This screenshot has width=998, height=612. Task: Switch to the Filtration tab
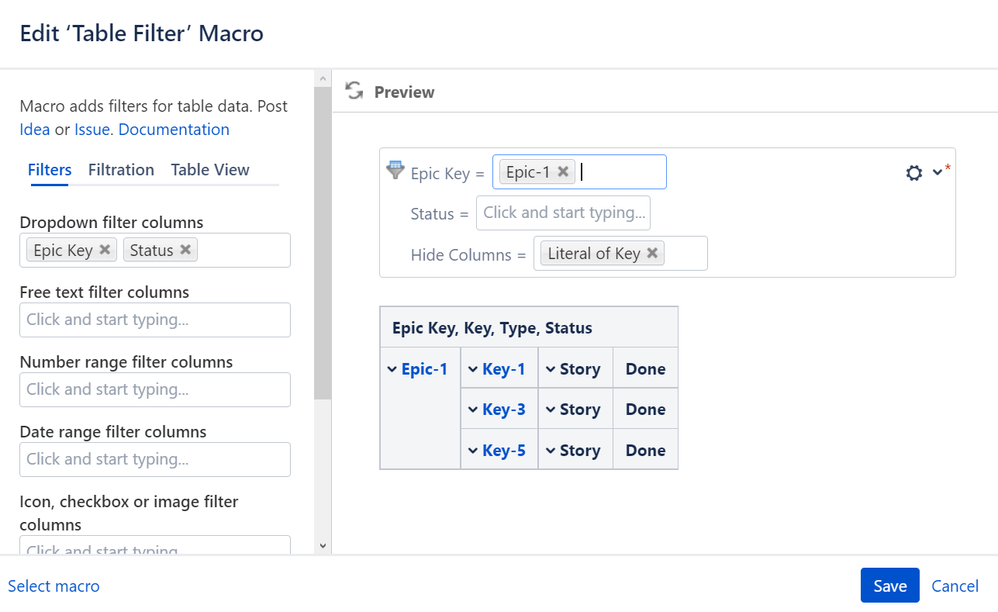tap(121, 170)
